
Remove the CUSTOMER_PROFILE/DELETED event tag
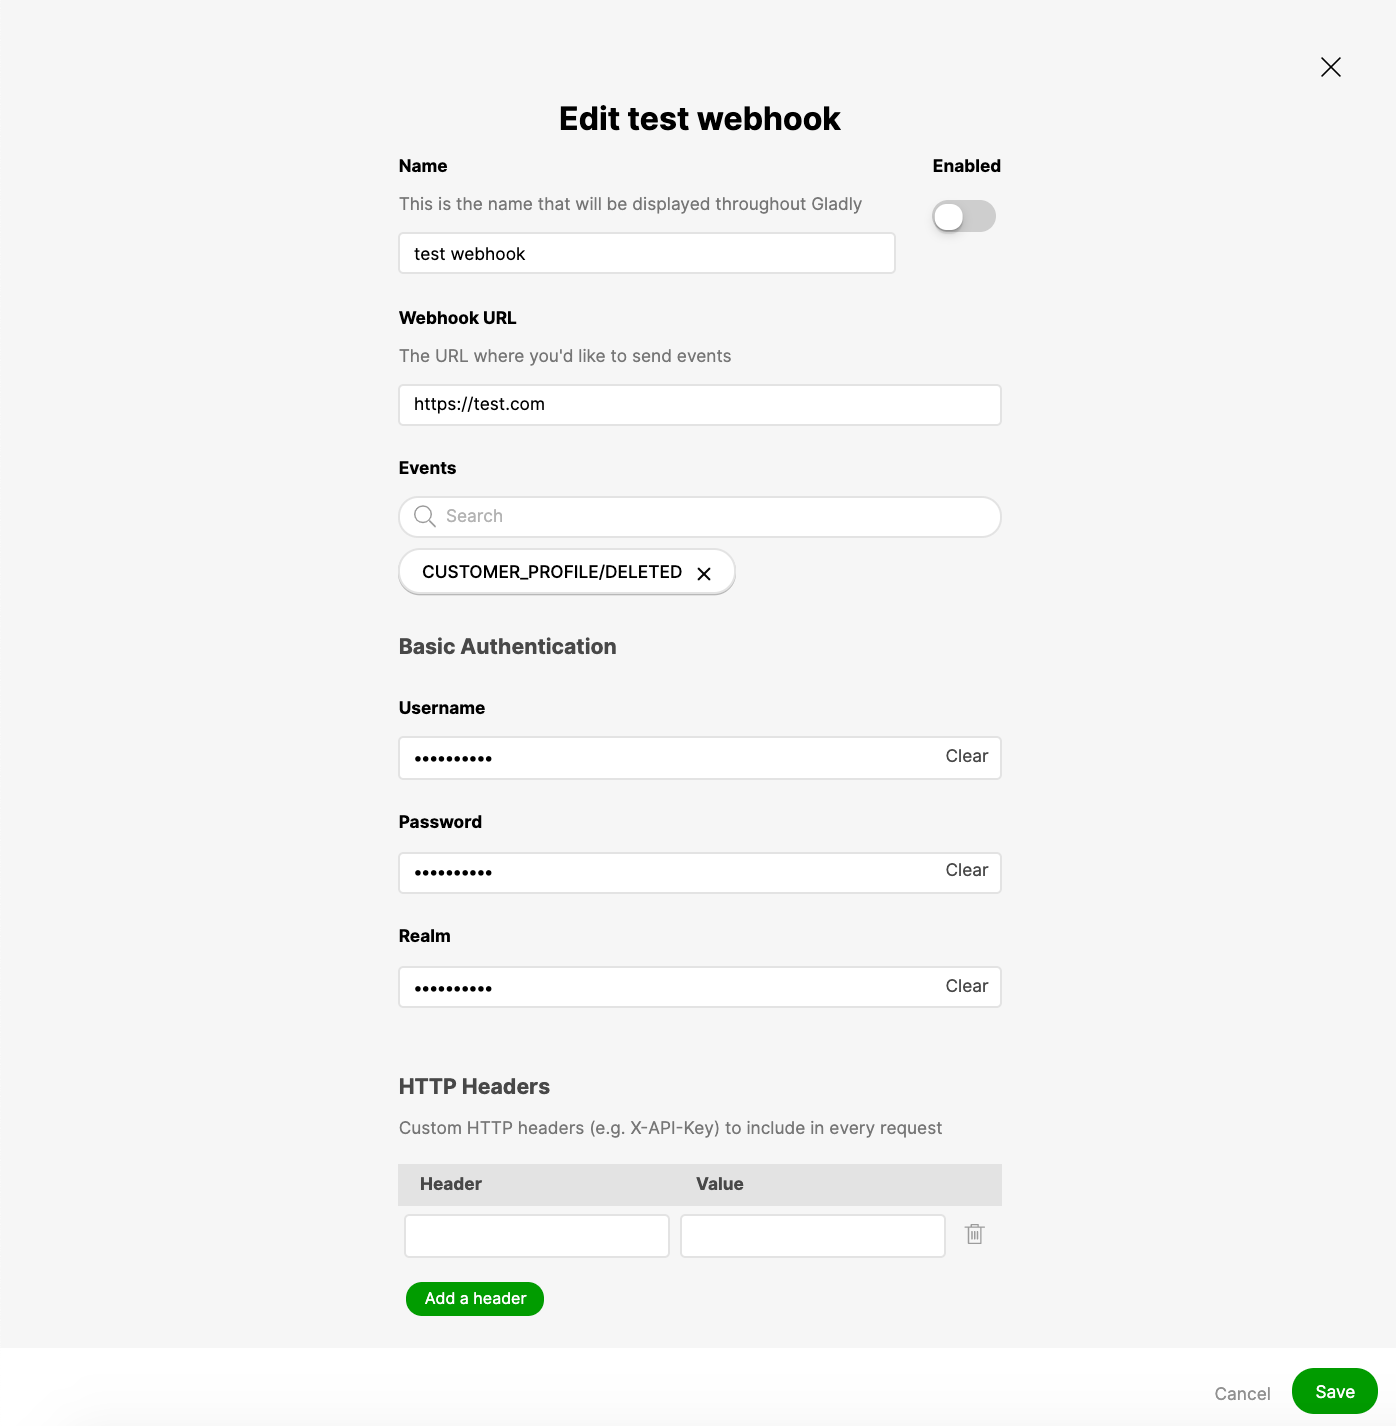(x=704, y=574)
